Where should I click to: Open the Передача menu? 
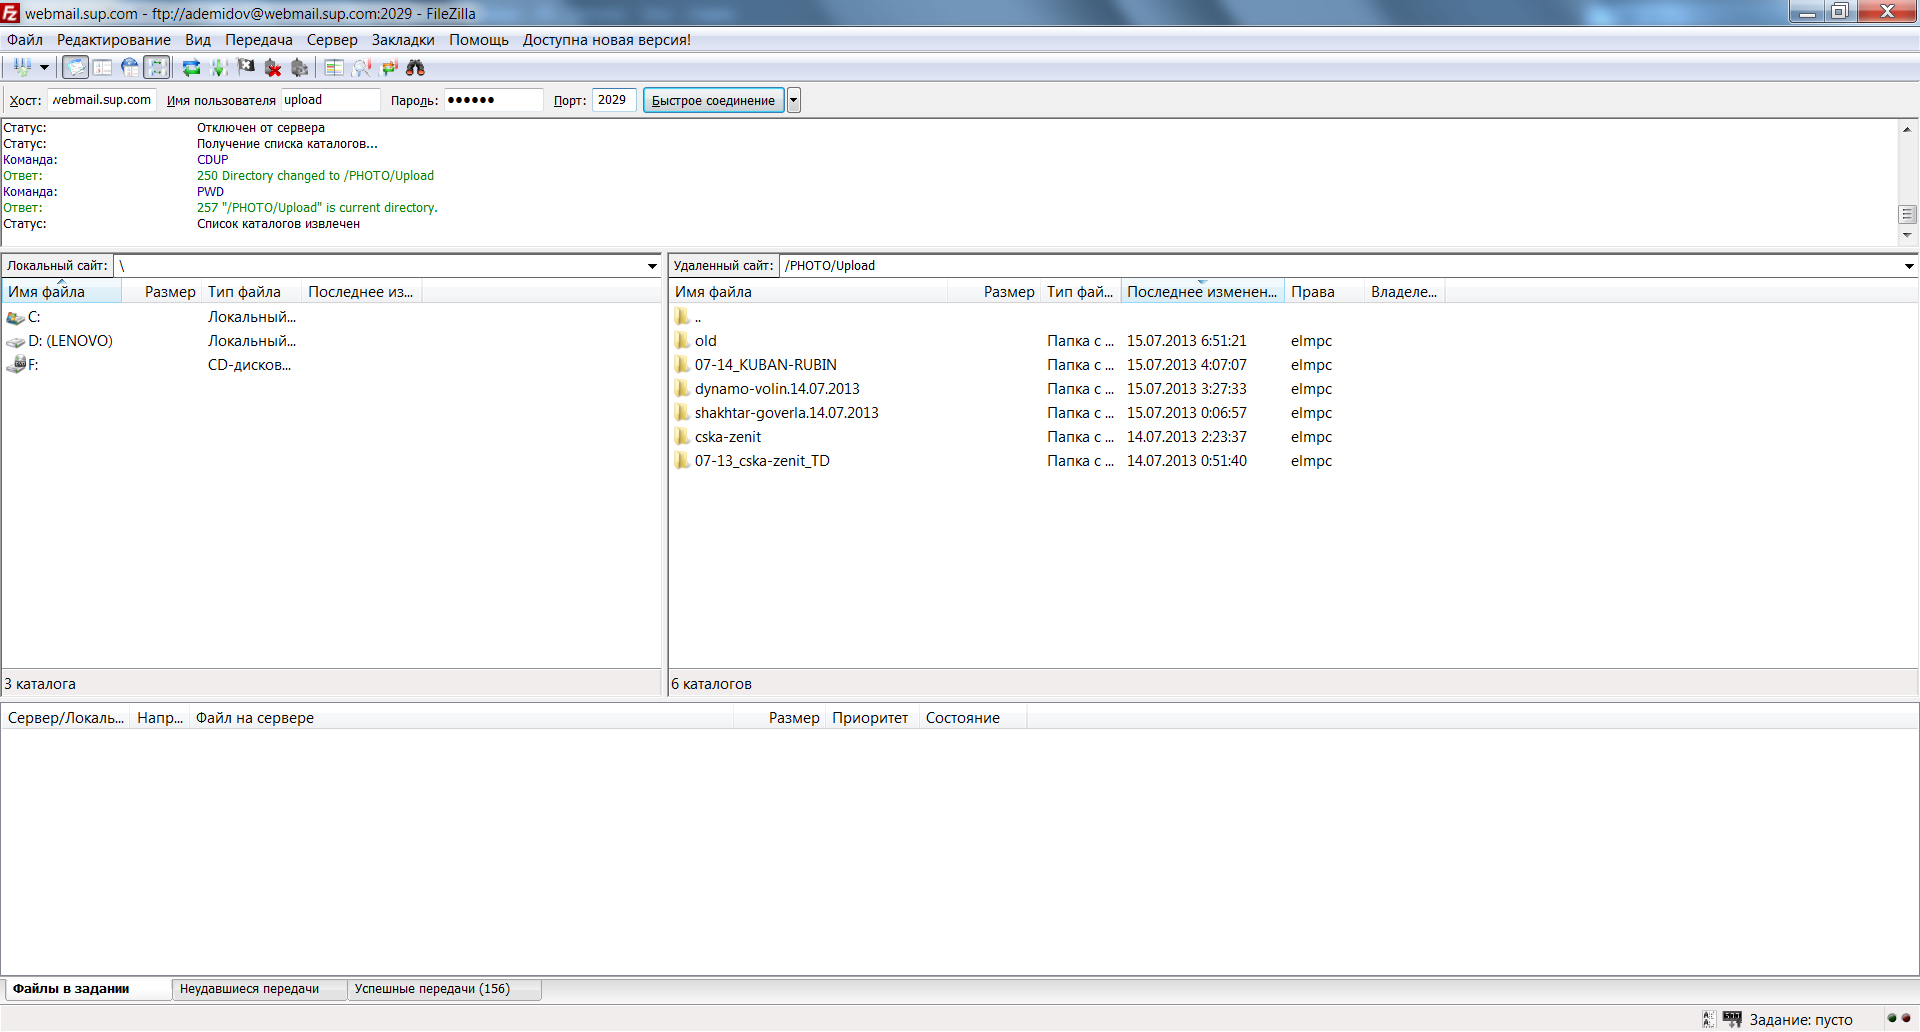click(x=259, y=40)
